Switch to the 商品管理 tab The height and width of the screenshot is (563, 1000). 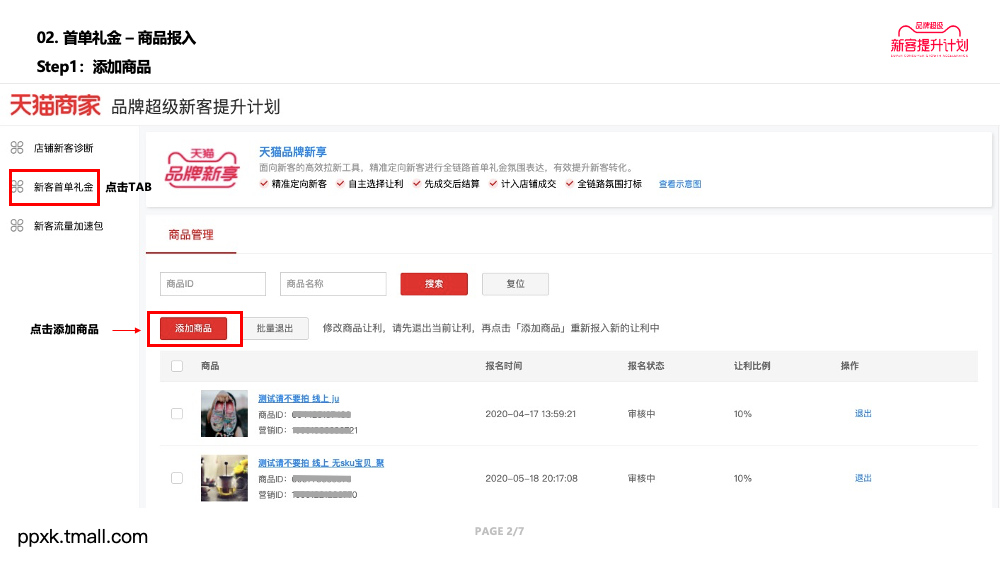point(191,235)
